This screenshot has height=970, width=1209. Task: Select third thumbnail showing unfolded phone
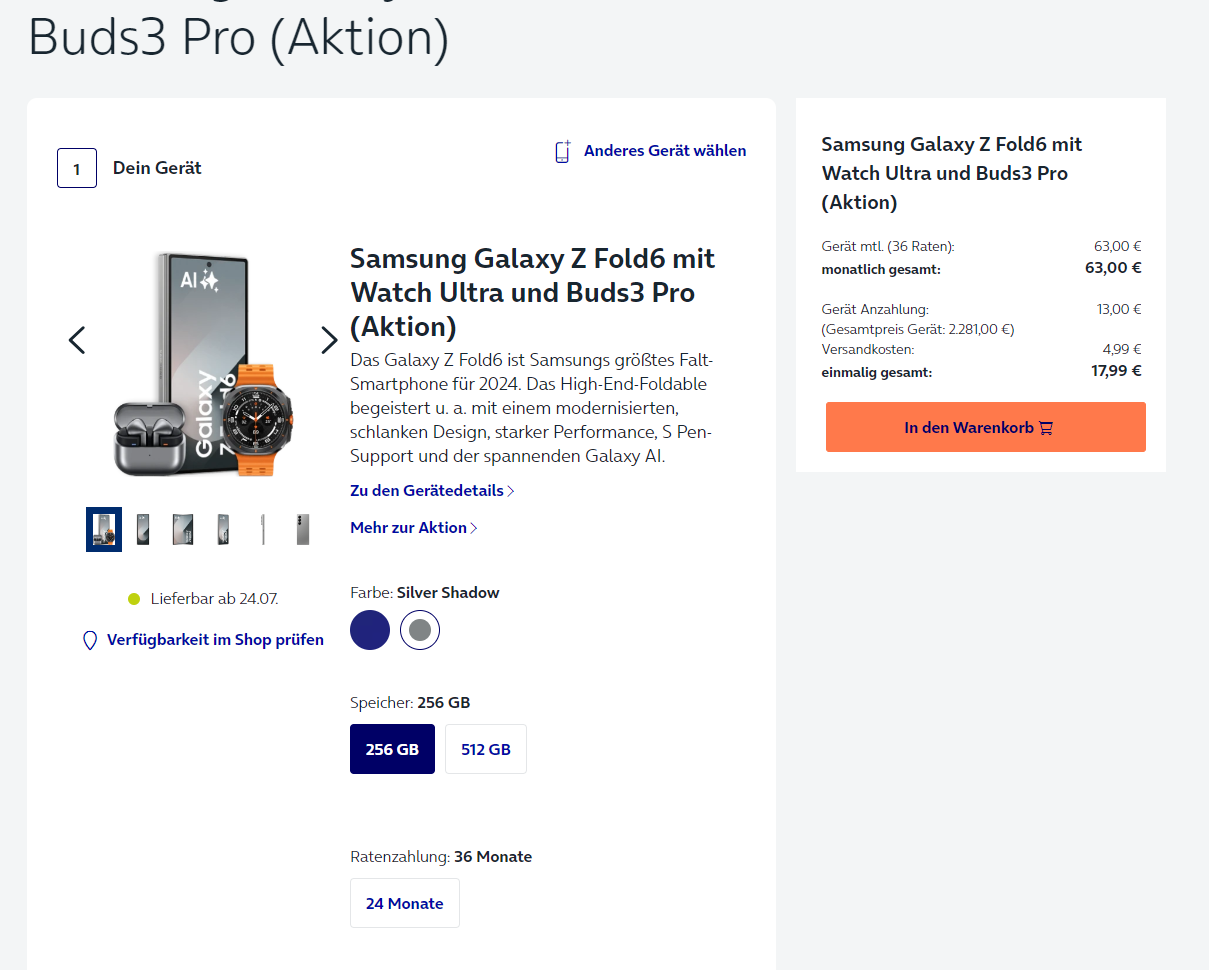click(183, 529)
